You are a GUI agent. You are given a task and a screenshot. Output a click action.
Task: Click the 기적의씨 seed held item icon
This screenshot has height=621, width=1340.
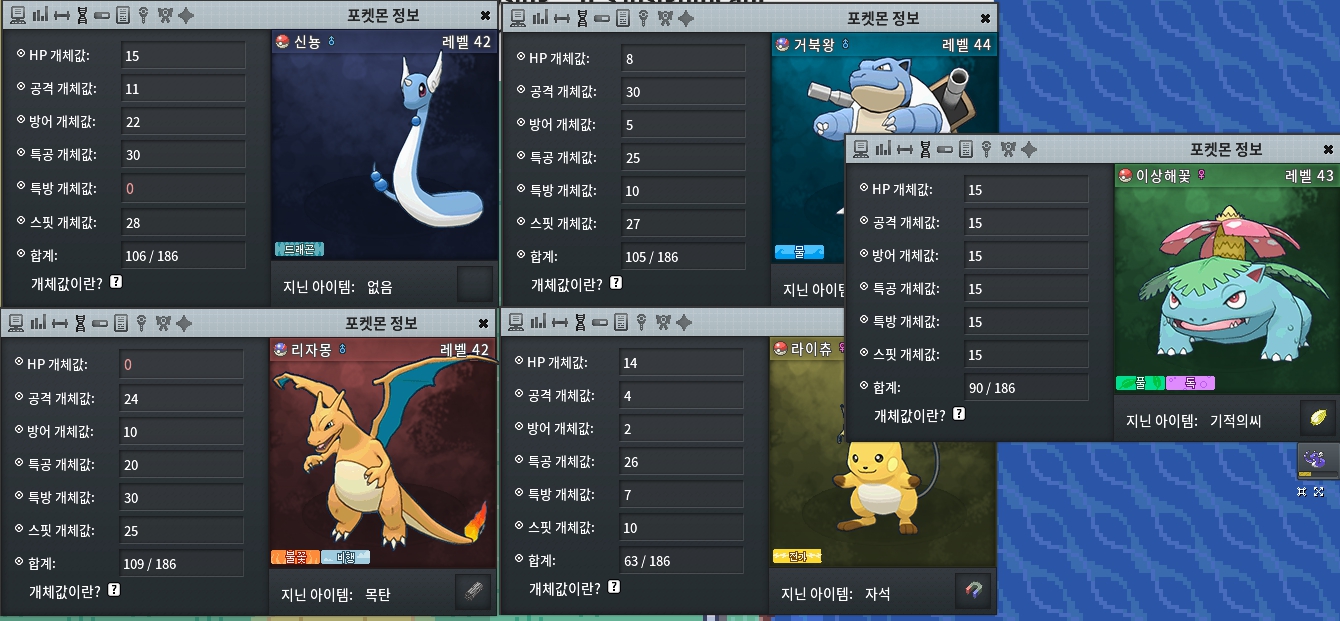point(1317,418)
